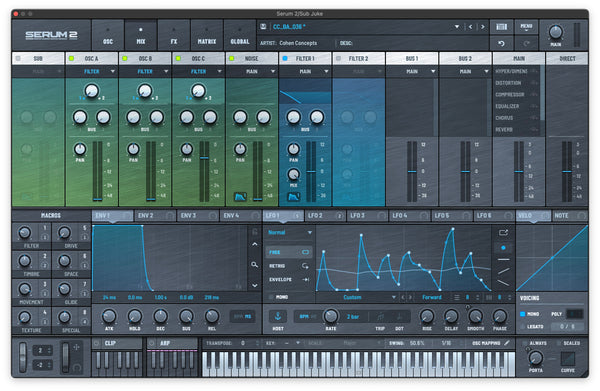Click the FREE LFO mode button

point(289,252)
